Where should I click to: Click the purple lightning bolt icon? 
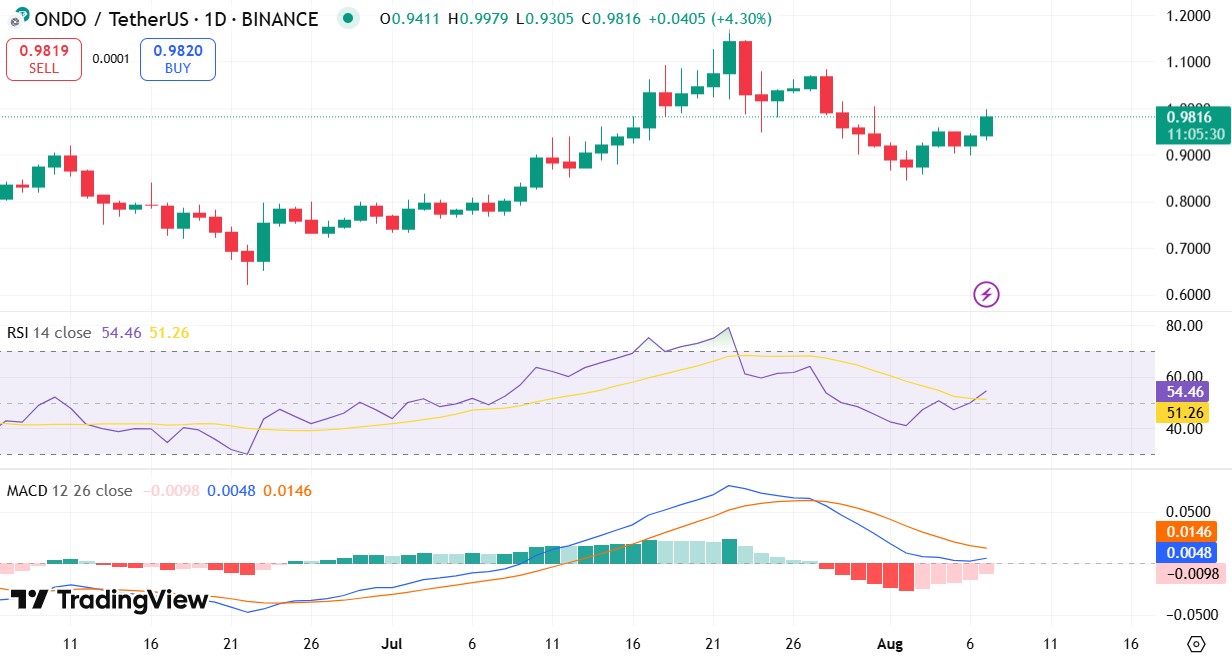point(986,294)
